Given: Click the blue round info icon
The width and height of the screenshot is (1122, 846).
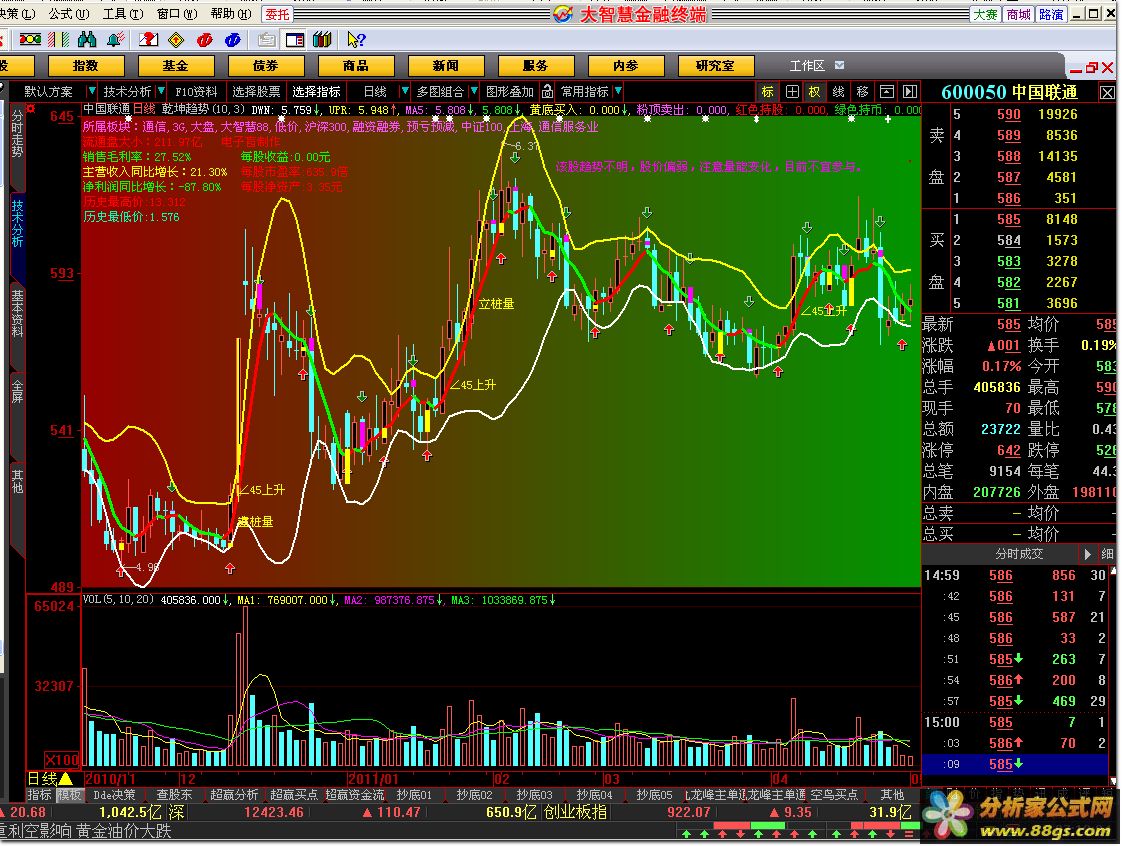Looking at the screenshot, I should point(232,39).
